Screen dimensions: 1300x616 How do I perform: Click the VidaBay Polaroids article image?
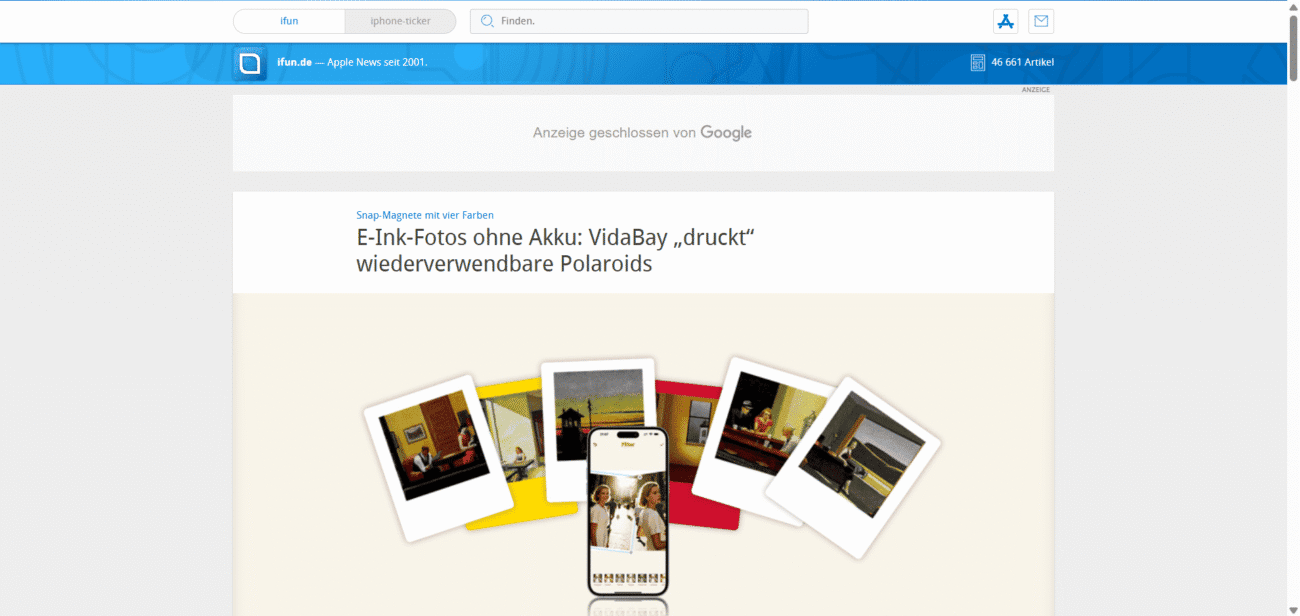tap(643, 455)
